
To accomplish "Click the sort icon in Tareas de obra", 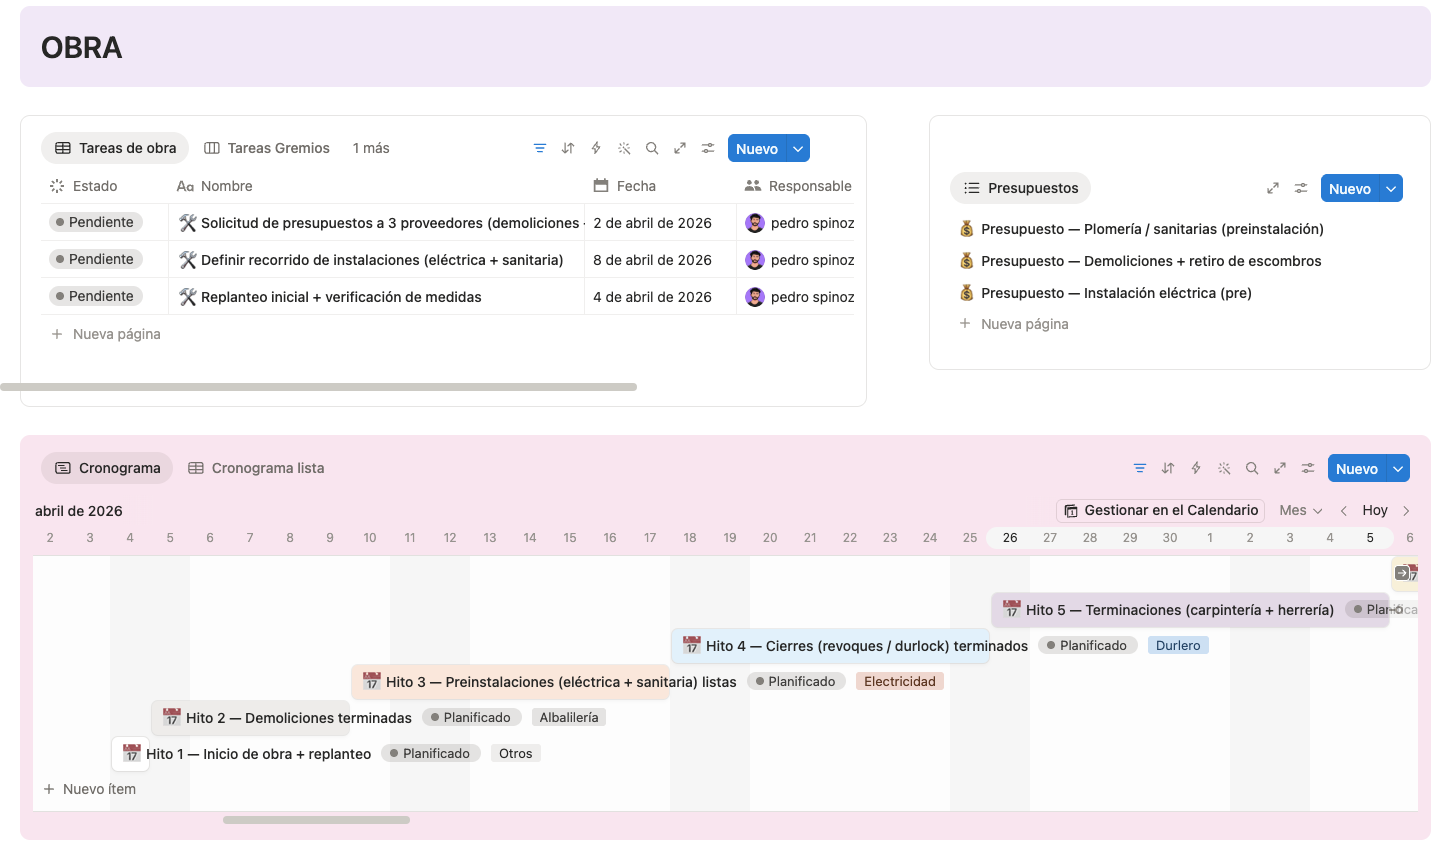I will (568, 148).
